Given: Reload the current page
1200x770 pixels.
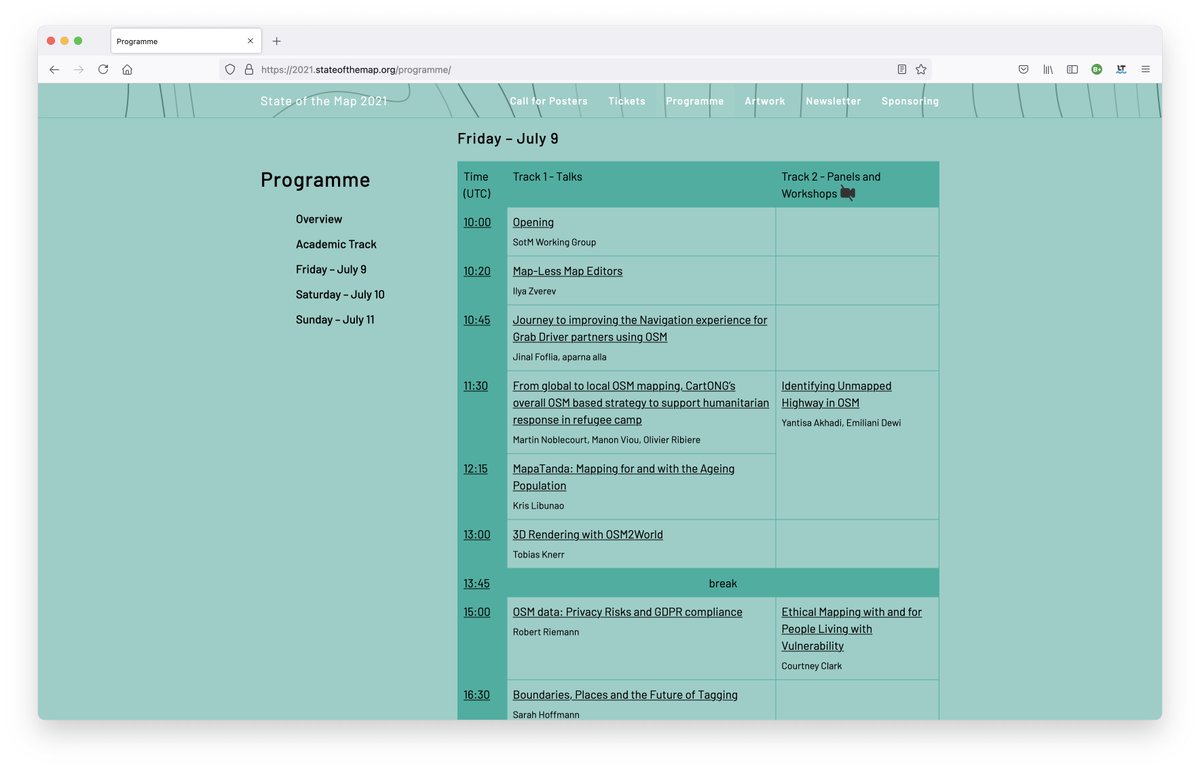Looking at the screenshot, I should pyautogui.click(x=103, y=69).
